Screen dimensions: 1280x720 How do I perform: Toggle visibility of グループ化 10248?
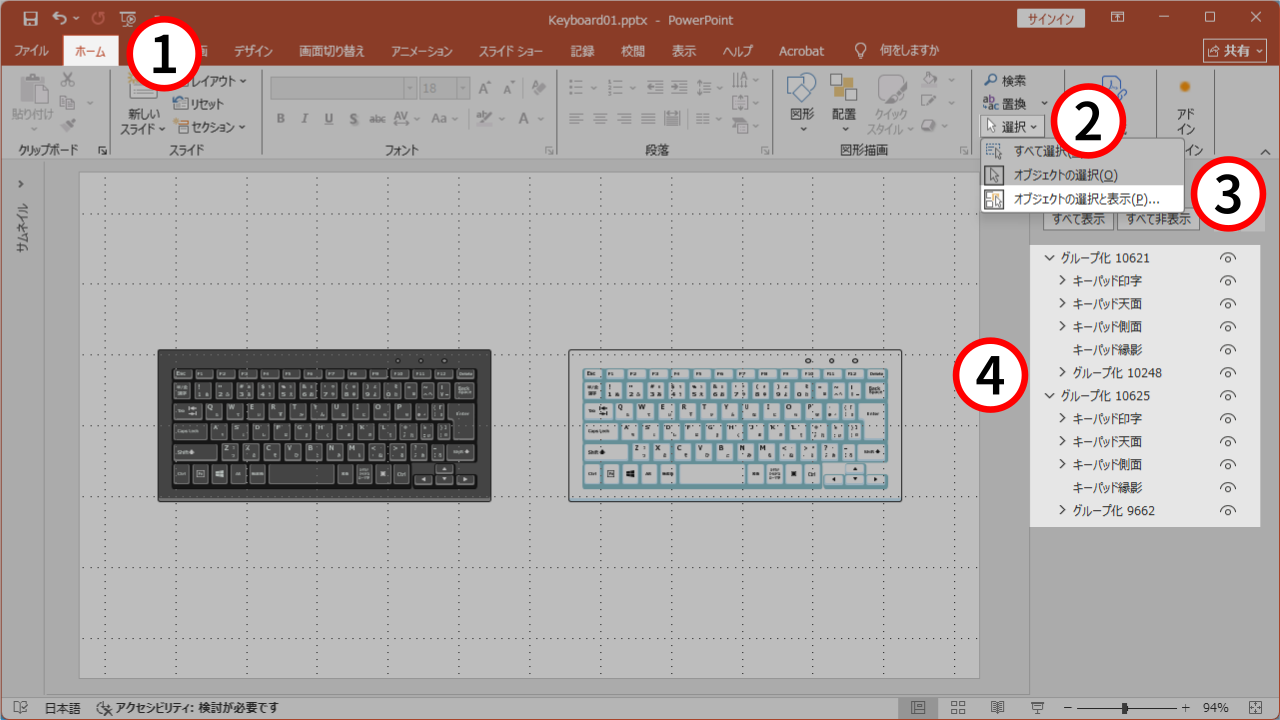point(1228,373)
